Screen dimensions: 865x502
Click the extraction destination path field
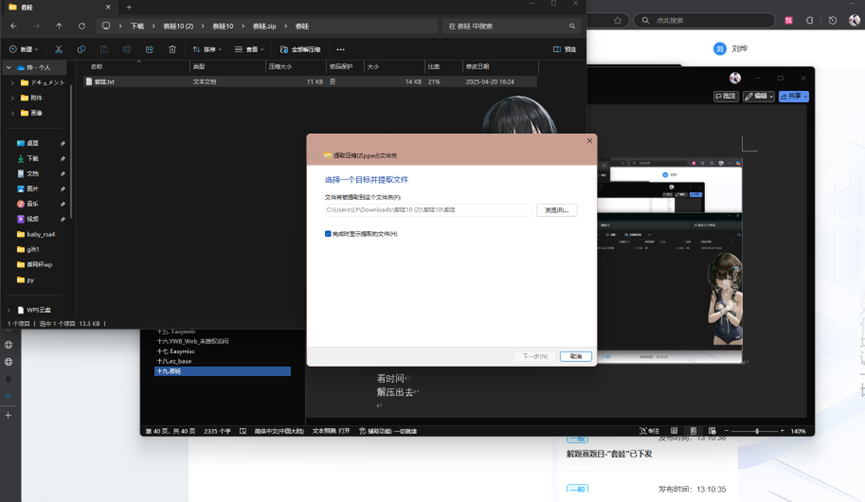pyautogui.click(x=428, y=210)
